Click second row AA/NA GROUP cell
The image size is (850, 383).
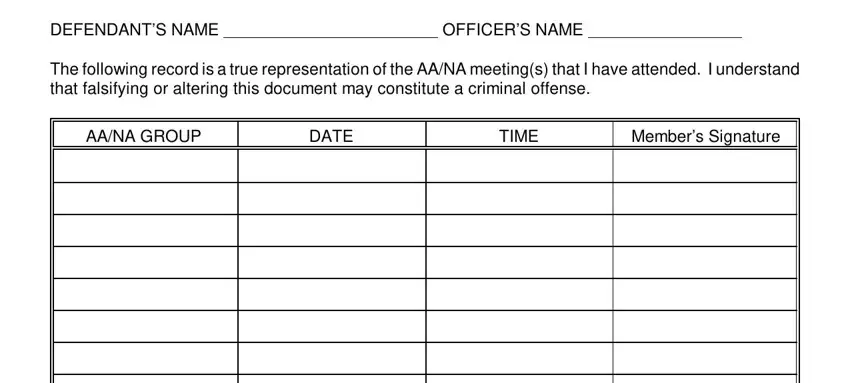(x=145, y=198)
